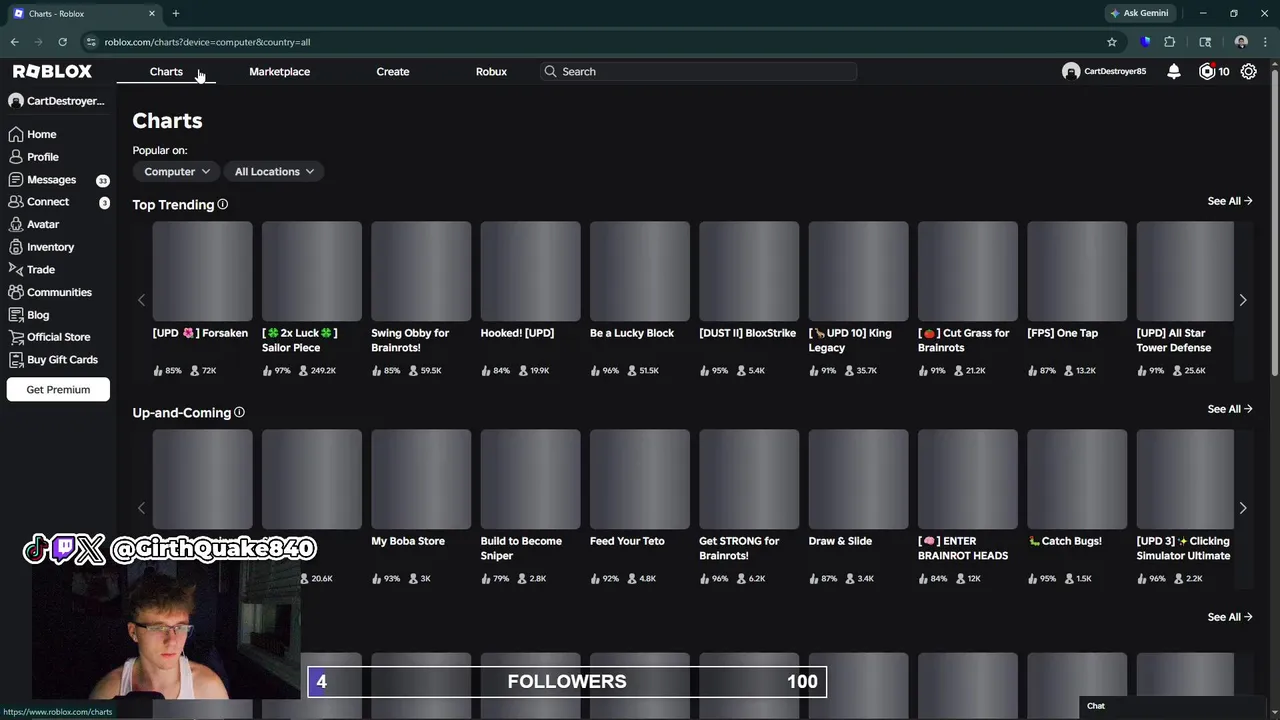Open Be a Lucky Block thumbnail

pos(640,271)
